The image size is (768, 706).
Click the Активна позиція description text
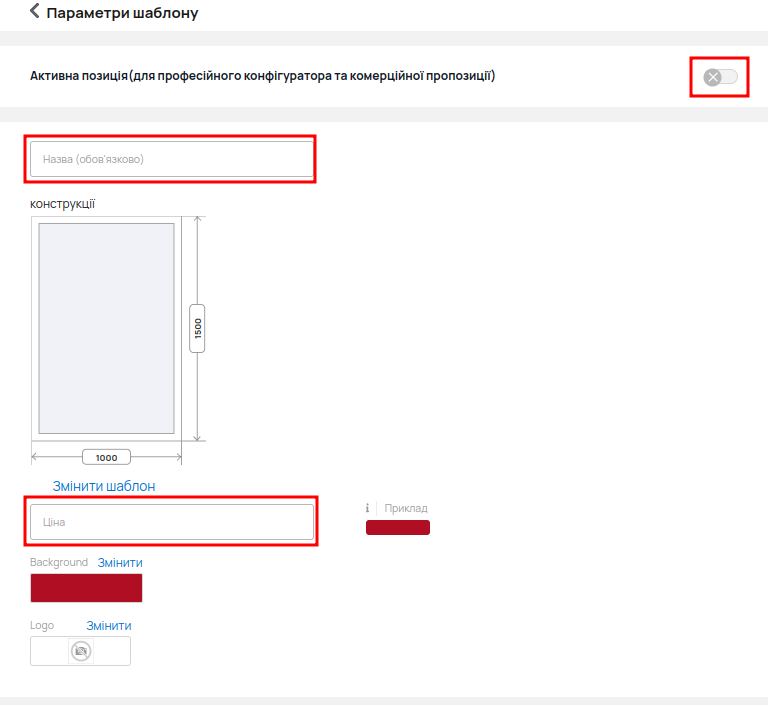(x=263, y=76)
